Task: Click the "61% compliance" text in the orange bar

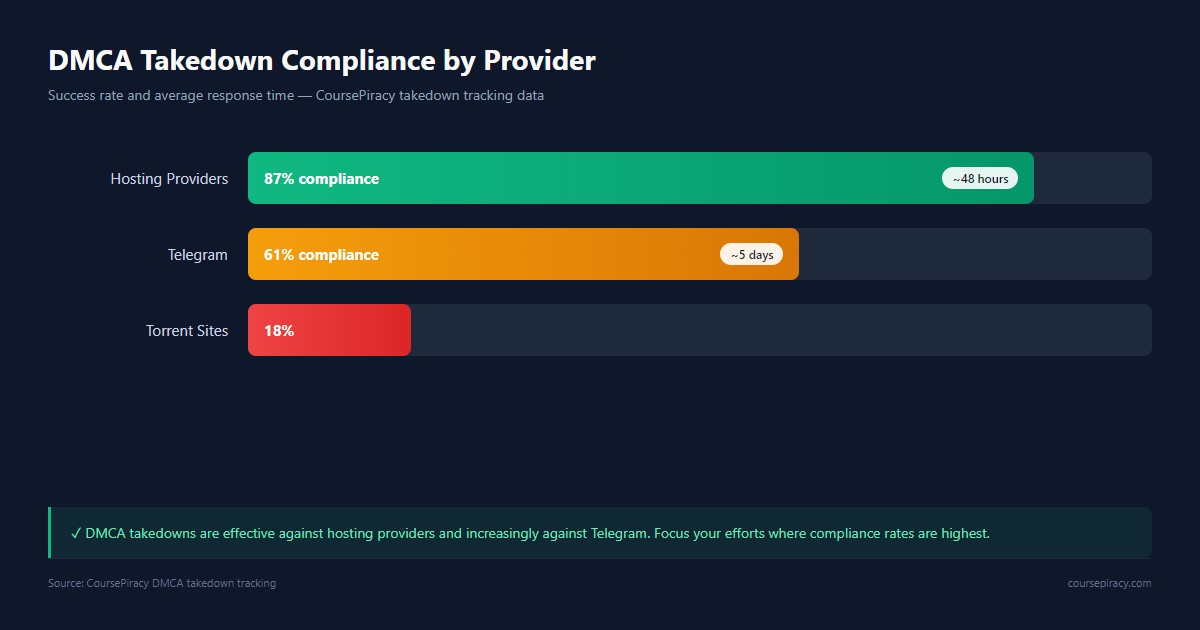Action: tap(321, 255)
